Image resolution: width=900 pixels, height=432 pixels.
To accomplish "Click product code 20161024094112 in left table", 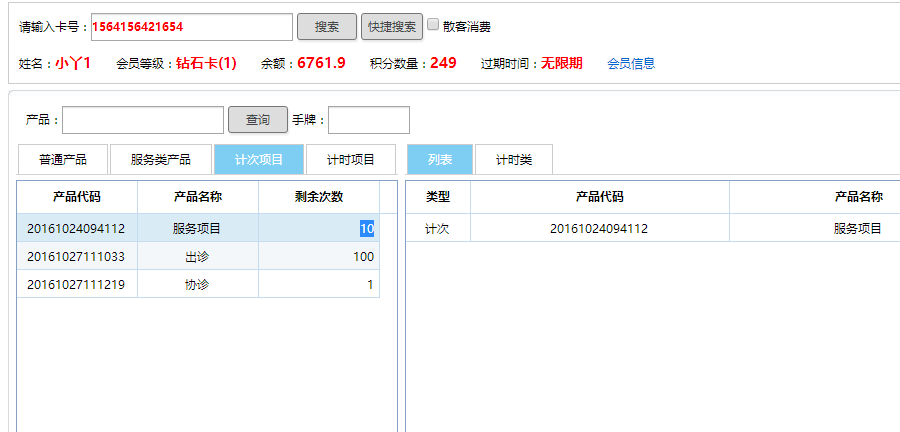I will tap(76, 228).
